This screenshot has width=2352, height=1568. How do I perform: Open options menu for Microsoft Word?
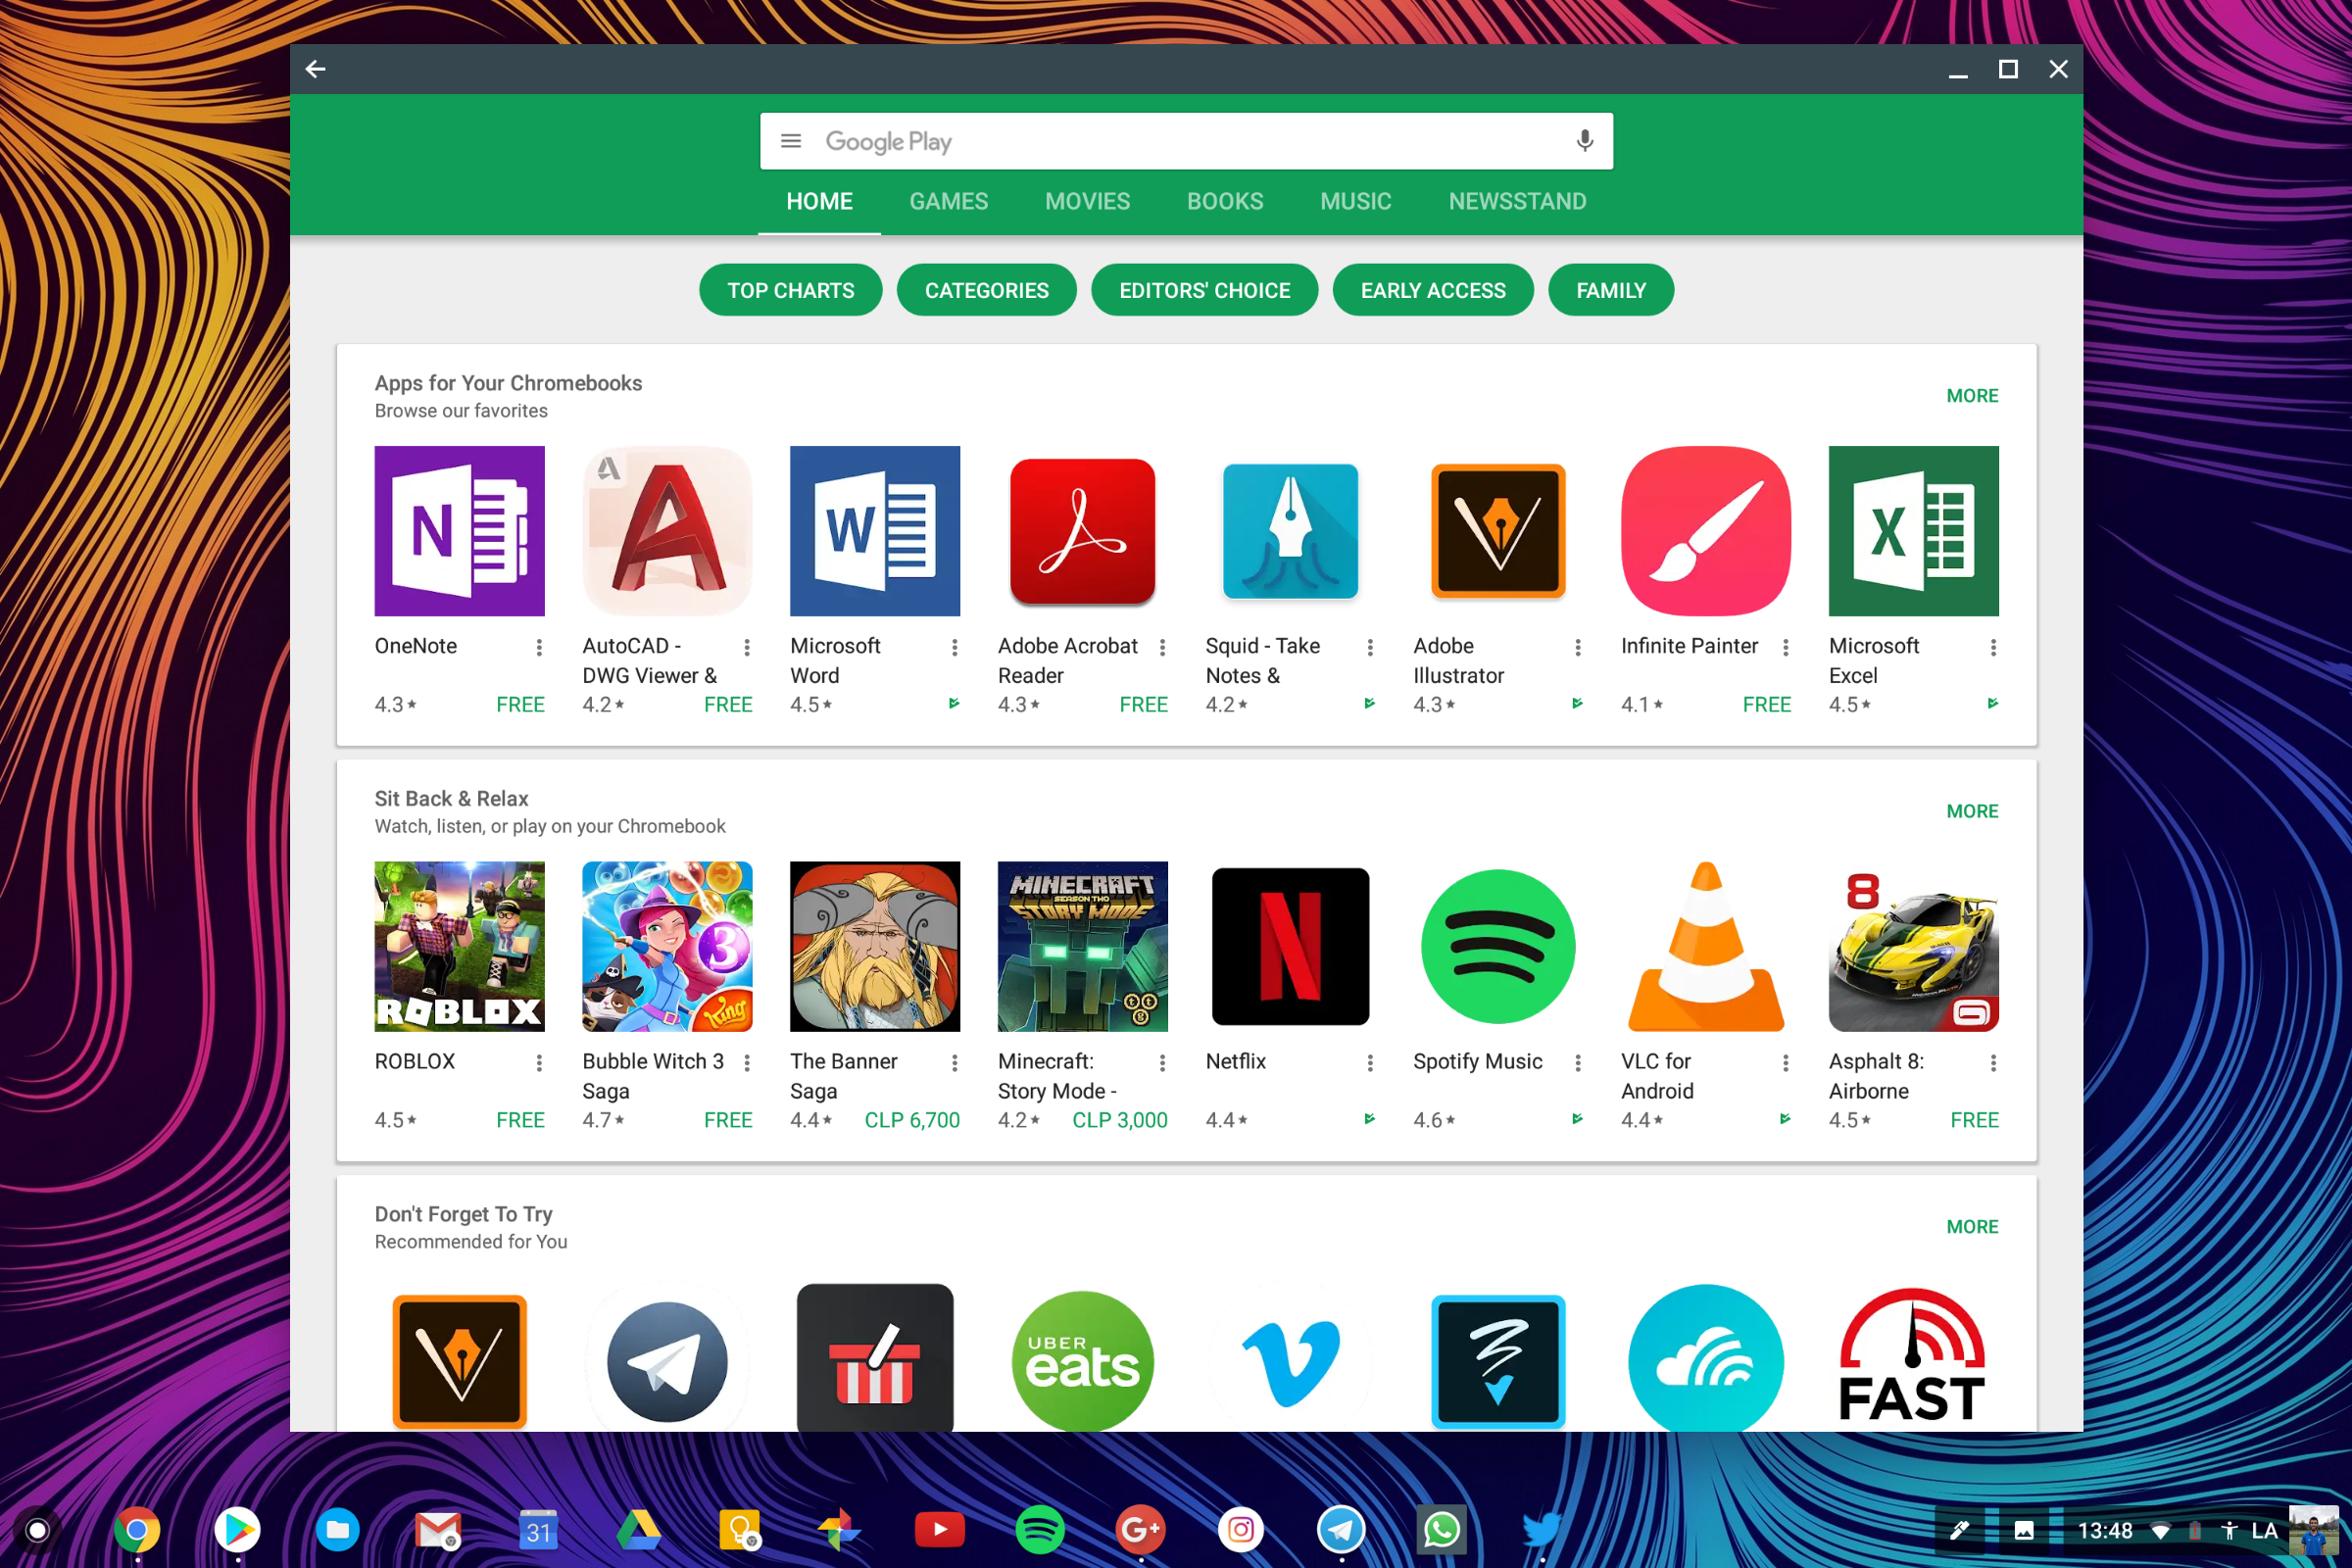[955, 647]
